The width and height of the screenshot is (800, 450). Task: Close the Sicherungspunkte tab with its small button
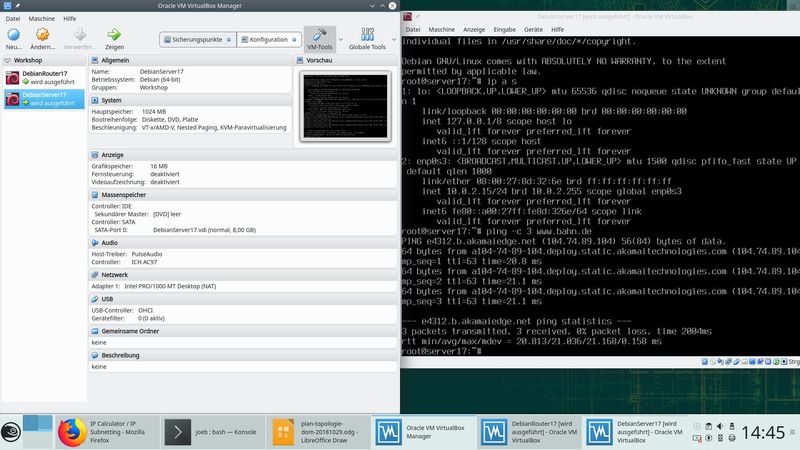(229, 40)
